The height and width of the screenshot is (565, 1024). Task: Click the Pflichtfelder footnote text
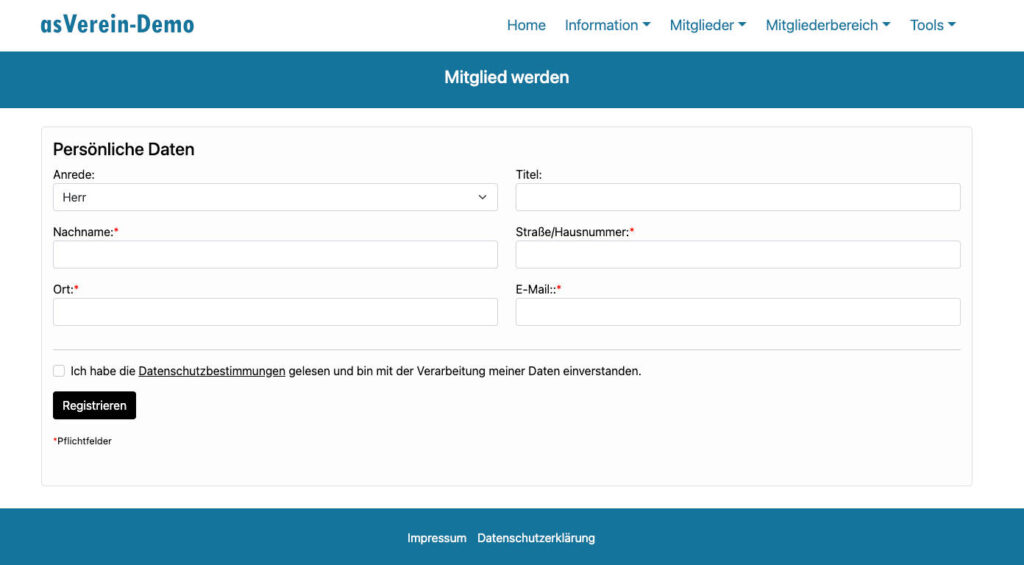pyautogui.click(x=84, y=441)
